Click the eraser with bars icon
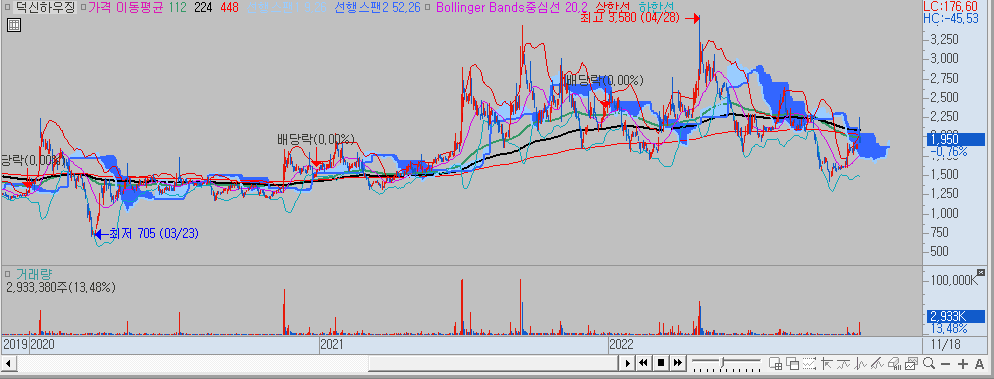 [894, 363]
